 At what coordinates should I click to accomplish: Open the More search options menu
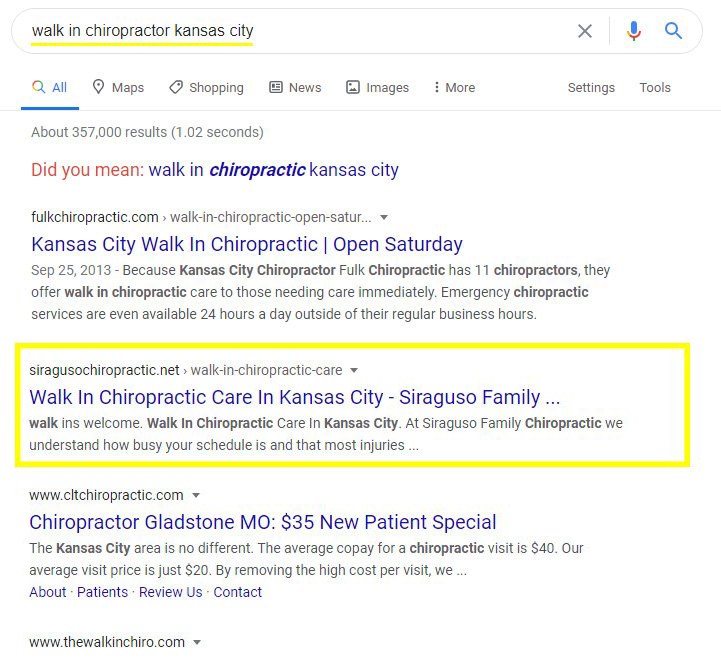(x=454, y=87)
